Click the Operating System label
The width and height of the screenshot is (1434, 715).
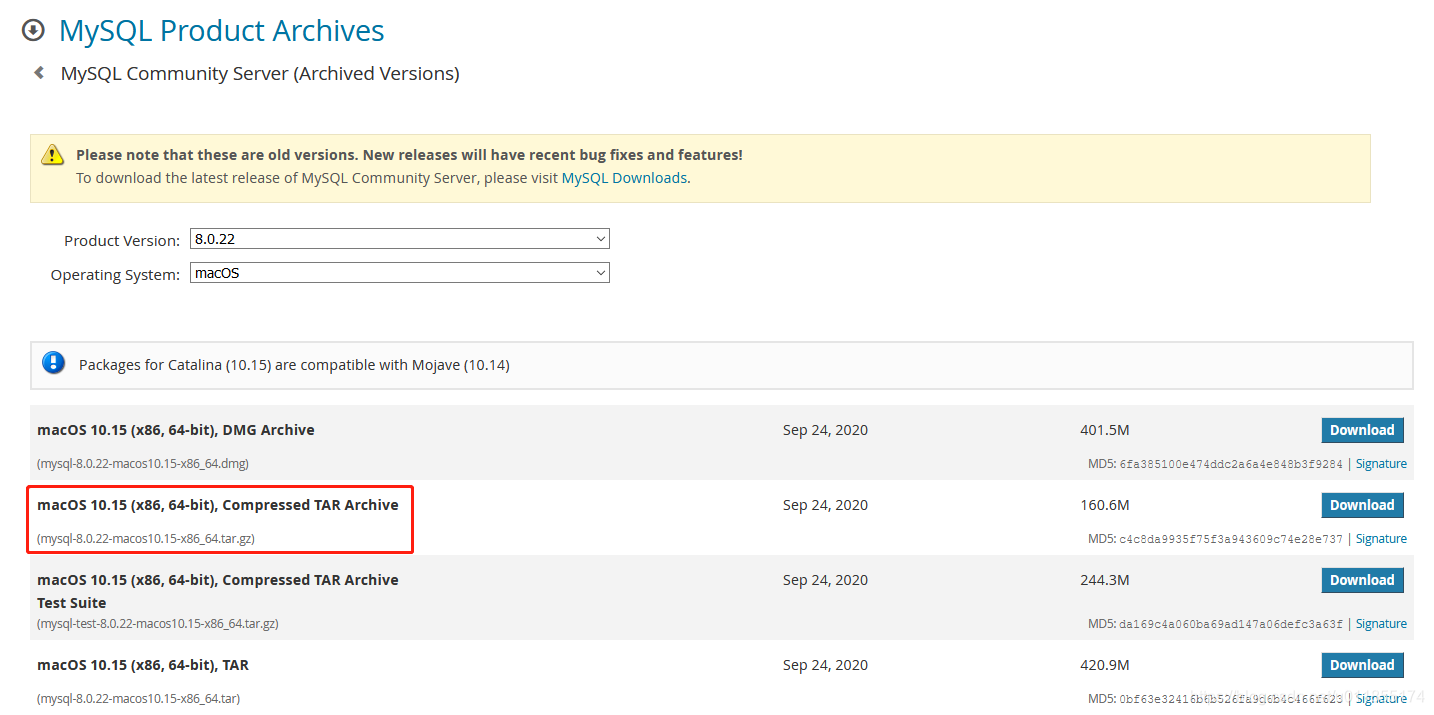point(116,275)
